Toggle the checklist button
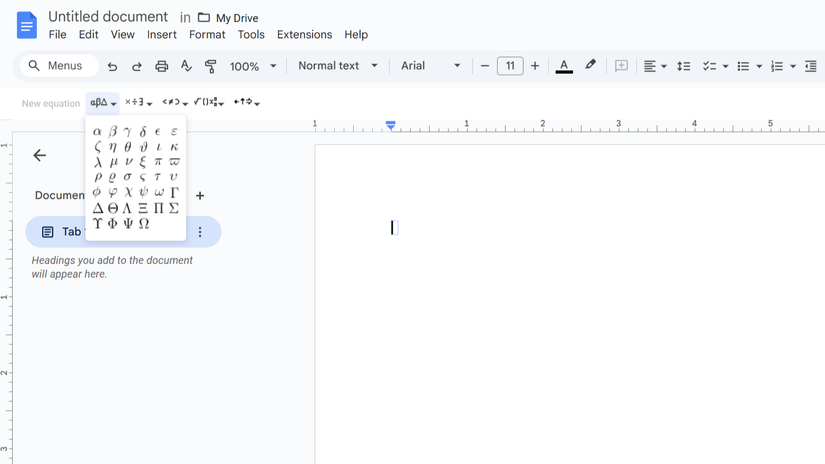 pyautogui.click(x=710, y=66)
